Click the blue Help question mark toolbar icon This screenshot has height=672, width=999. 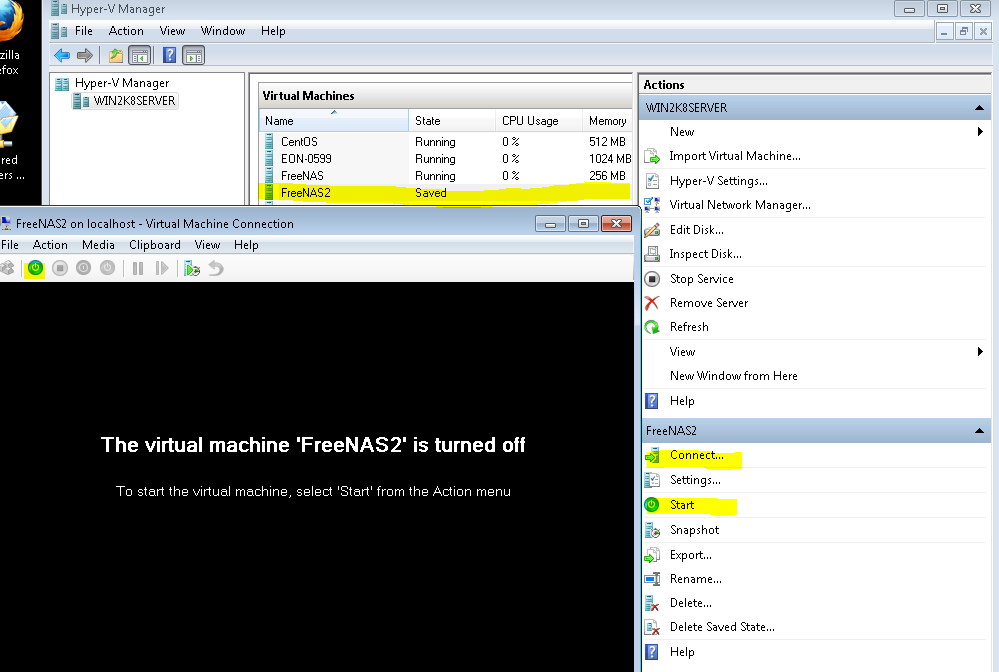(x=170, y=56)
